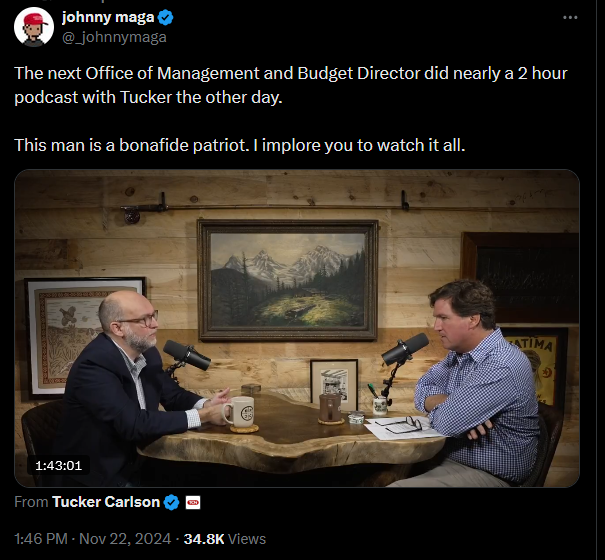This screenshot has width=605, height=560.
Task: Click the bonafide patriot sentence
Action: pyautogui.click(x=240, y=145)
